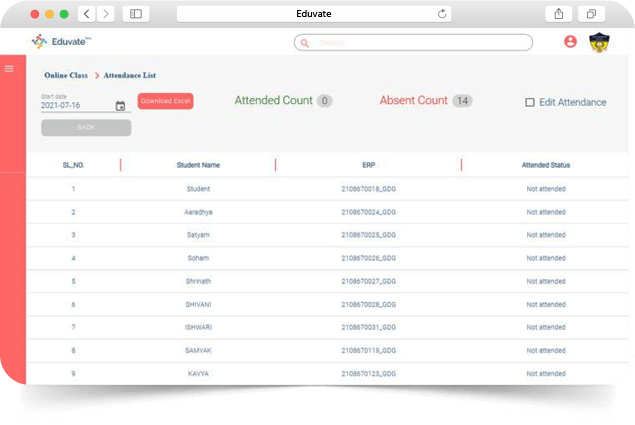The height and width of the screenshot is (425, 635).
Task: Click the Attendance List breadcrumb
Action: (x=130, y=75)
